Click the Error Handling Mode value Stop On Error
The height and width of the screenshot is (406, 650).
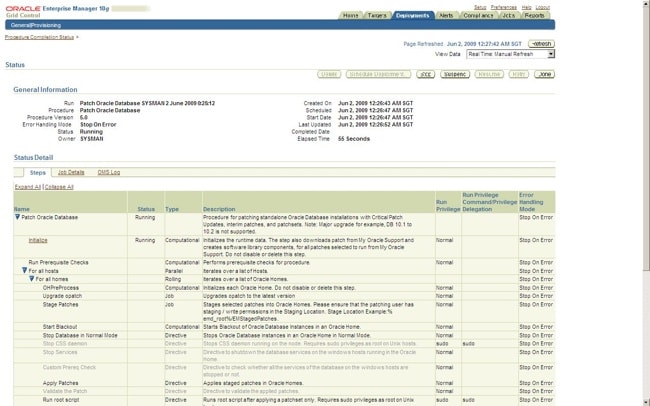tap(98, 124)
